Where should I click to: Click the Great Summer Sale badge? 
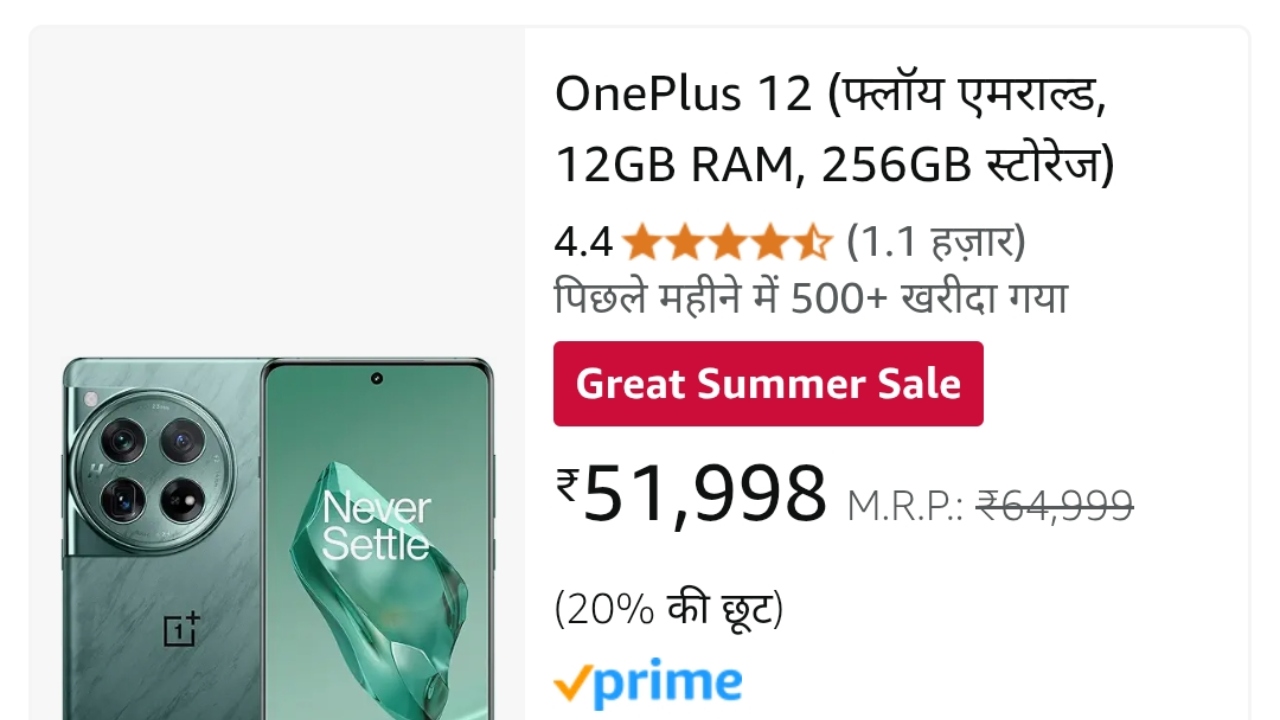coord(768,384)
